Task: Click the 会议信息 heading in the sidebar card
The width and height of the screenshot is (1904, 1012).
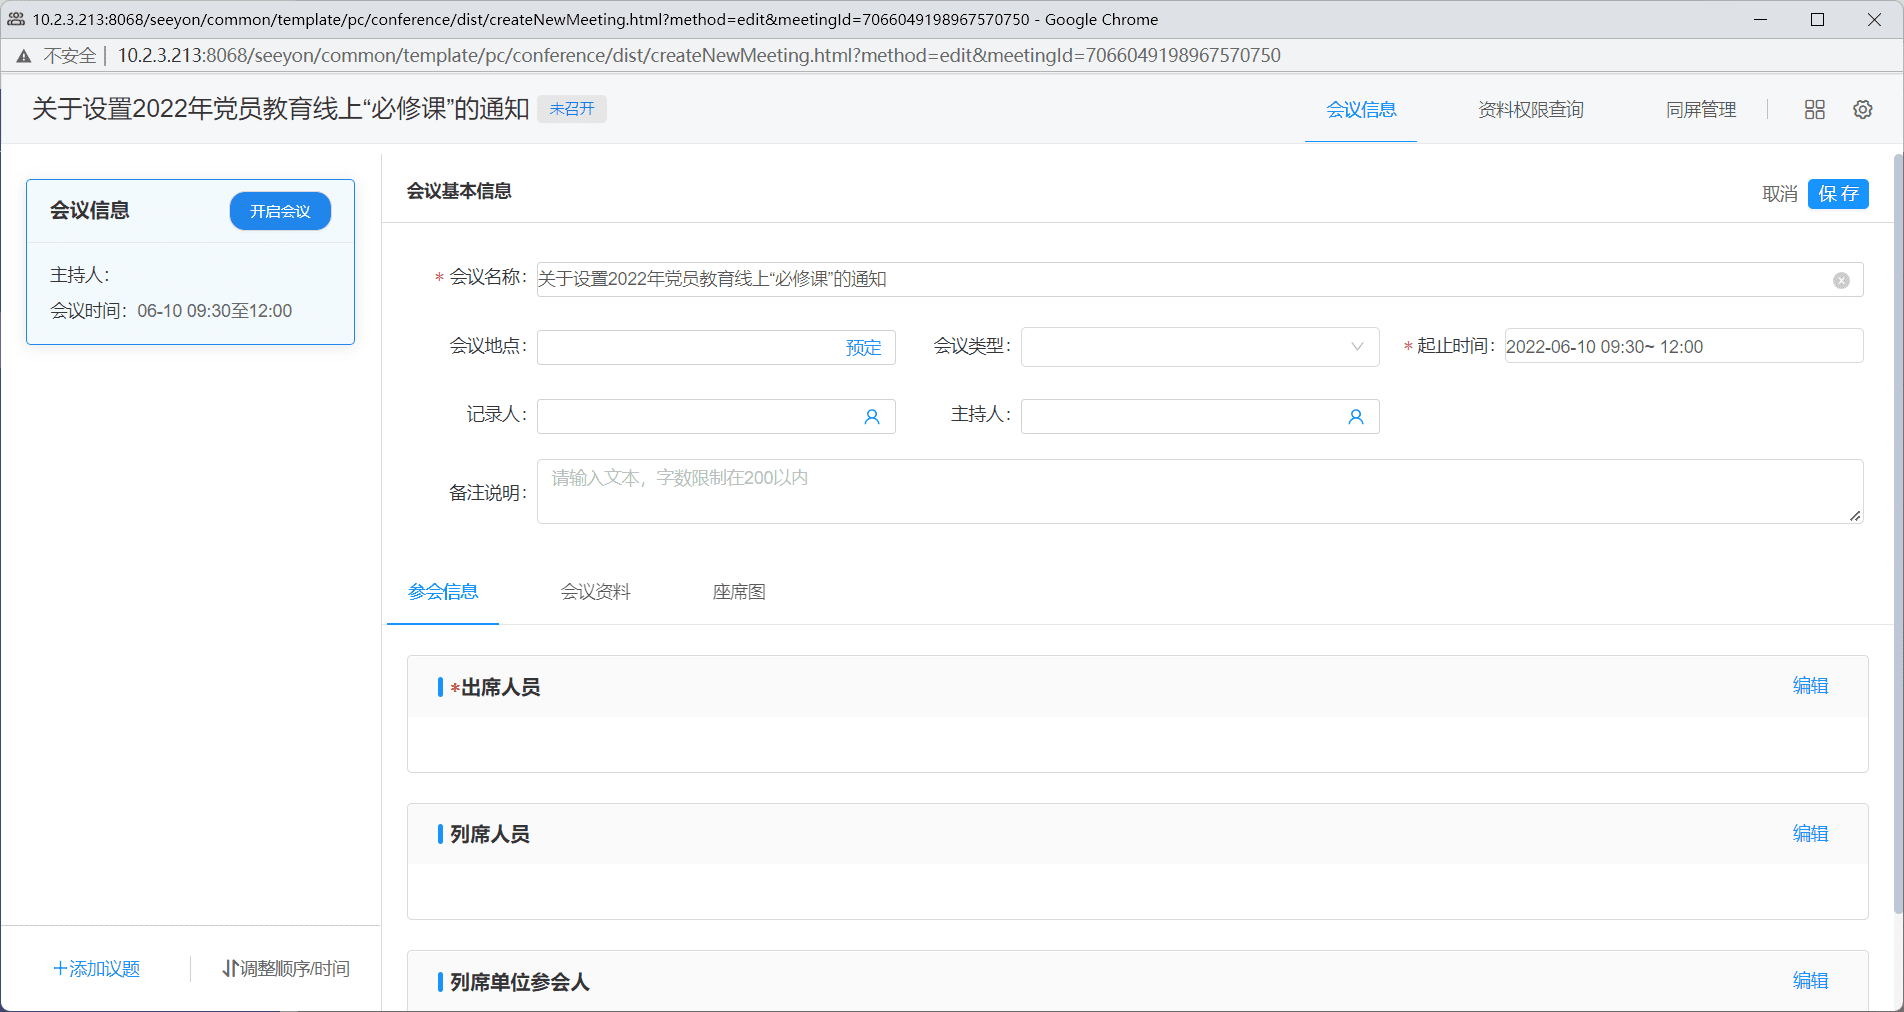Action: pos(90,211)
